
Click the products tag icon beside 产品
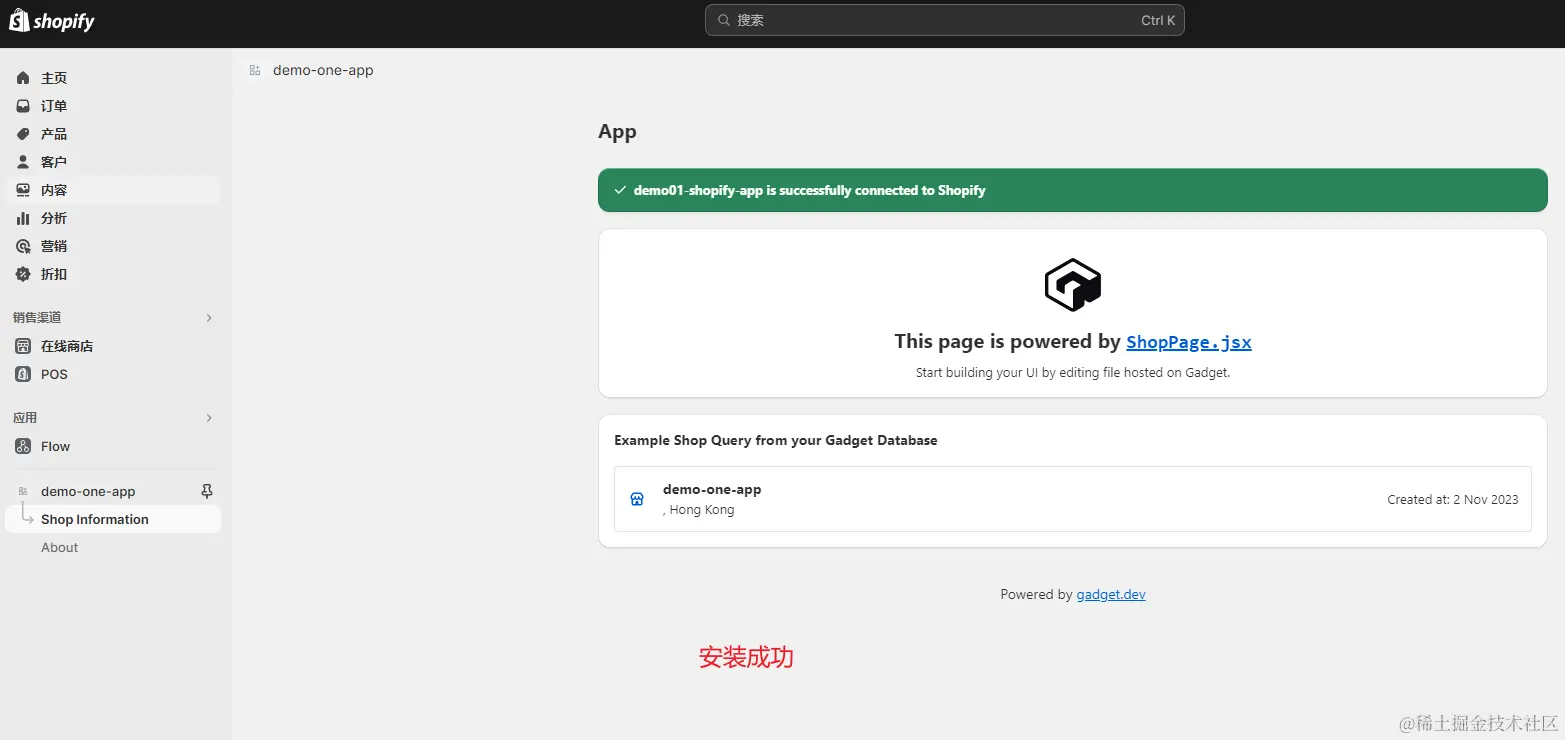[23, 134]
